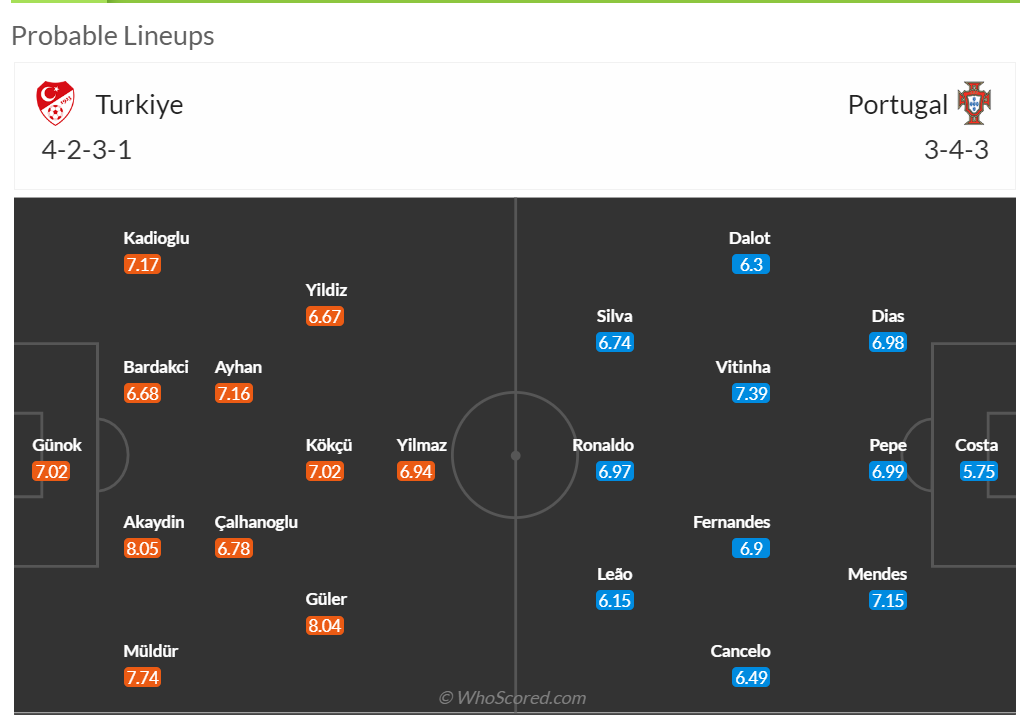
Task: Click Mendes' 7.15 rating badge
Action: tap(887, 601)
